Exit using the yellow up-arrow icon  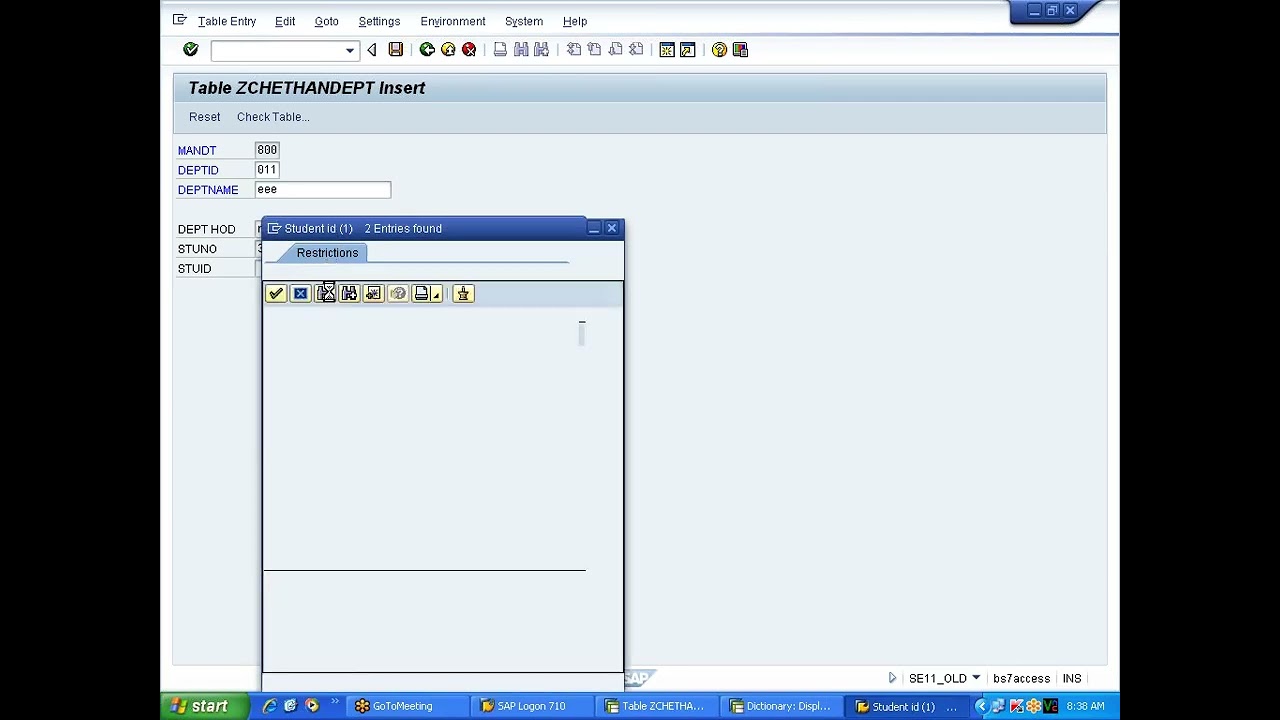click(x=448, y=50)
